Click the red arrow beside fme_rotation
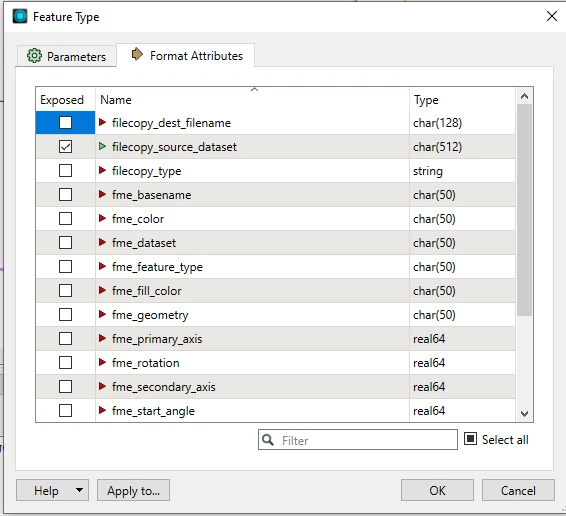This screenshot has height=516, width=566. point(102,363)
